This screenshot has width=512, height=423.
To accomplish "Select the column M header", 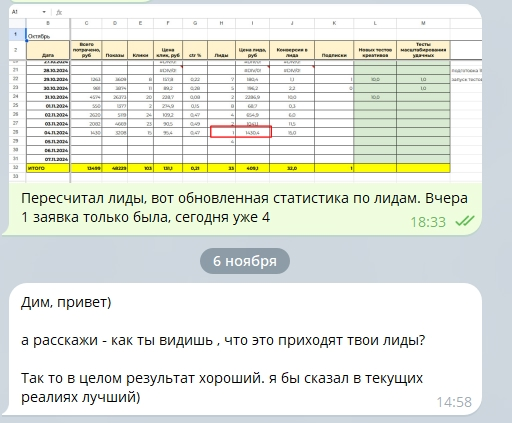I will tap(423, 23).
